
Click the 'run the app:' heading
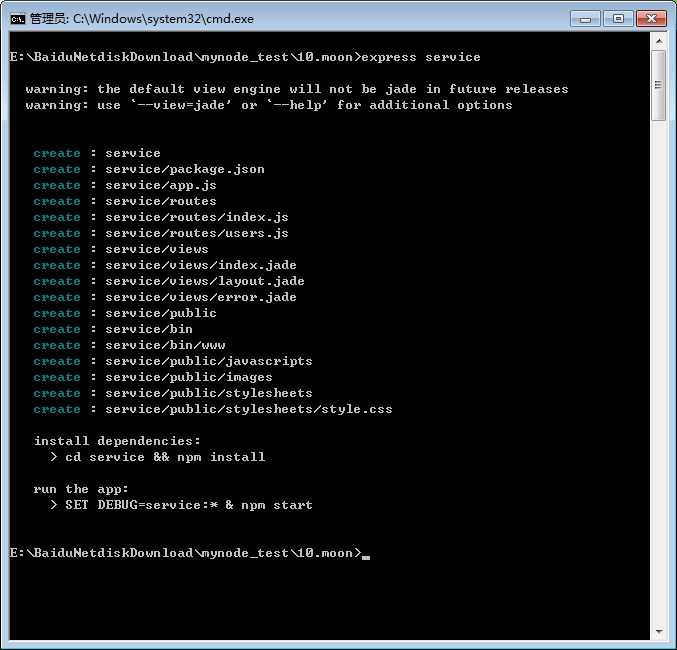(x=81, y=489)
